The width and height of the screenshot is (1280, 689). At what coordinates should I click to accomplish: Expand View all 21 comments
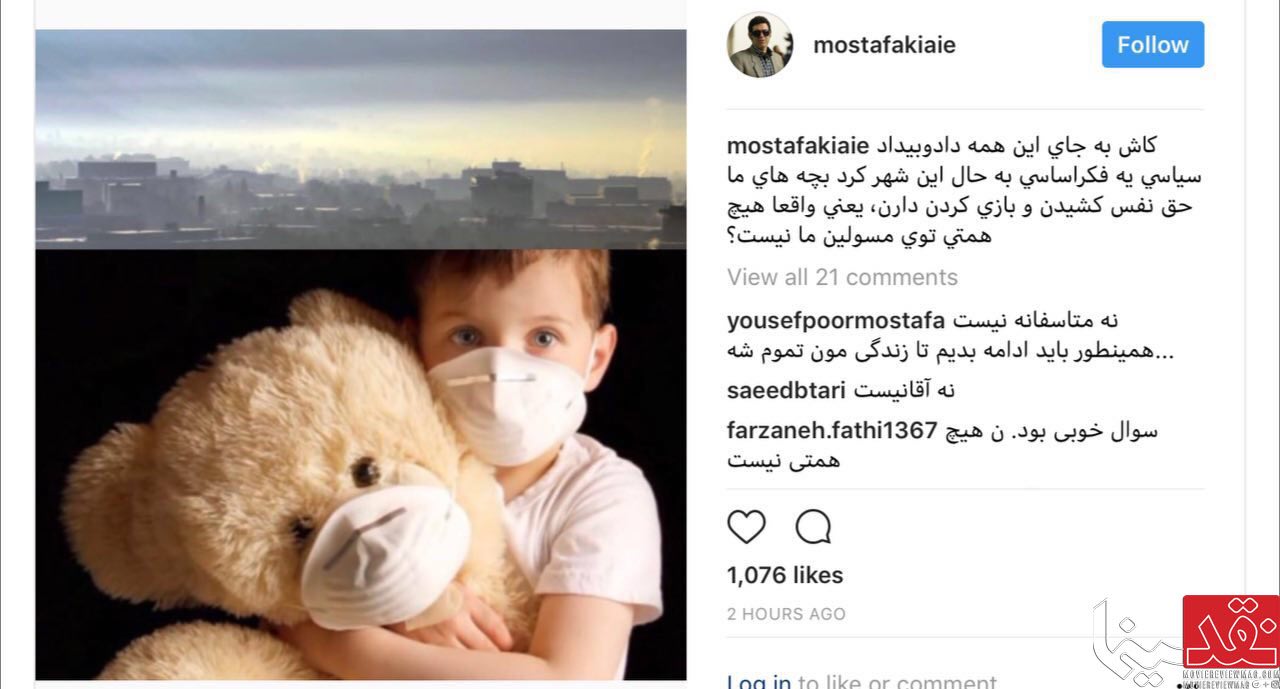point(842,277)
